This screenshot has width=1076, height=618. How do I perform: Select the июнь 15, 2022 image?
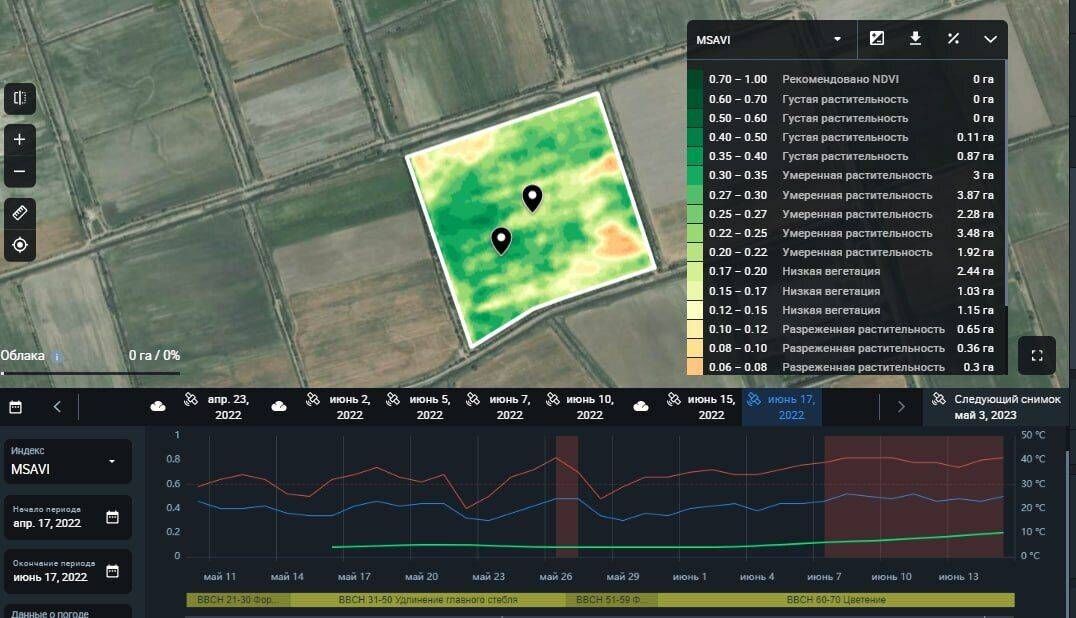click(702, 407)
